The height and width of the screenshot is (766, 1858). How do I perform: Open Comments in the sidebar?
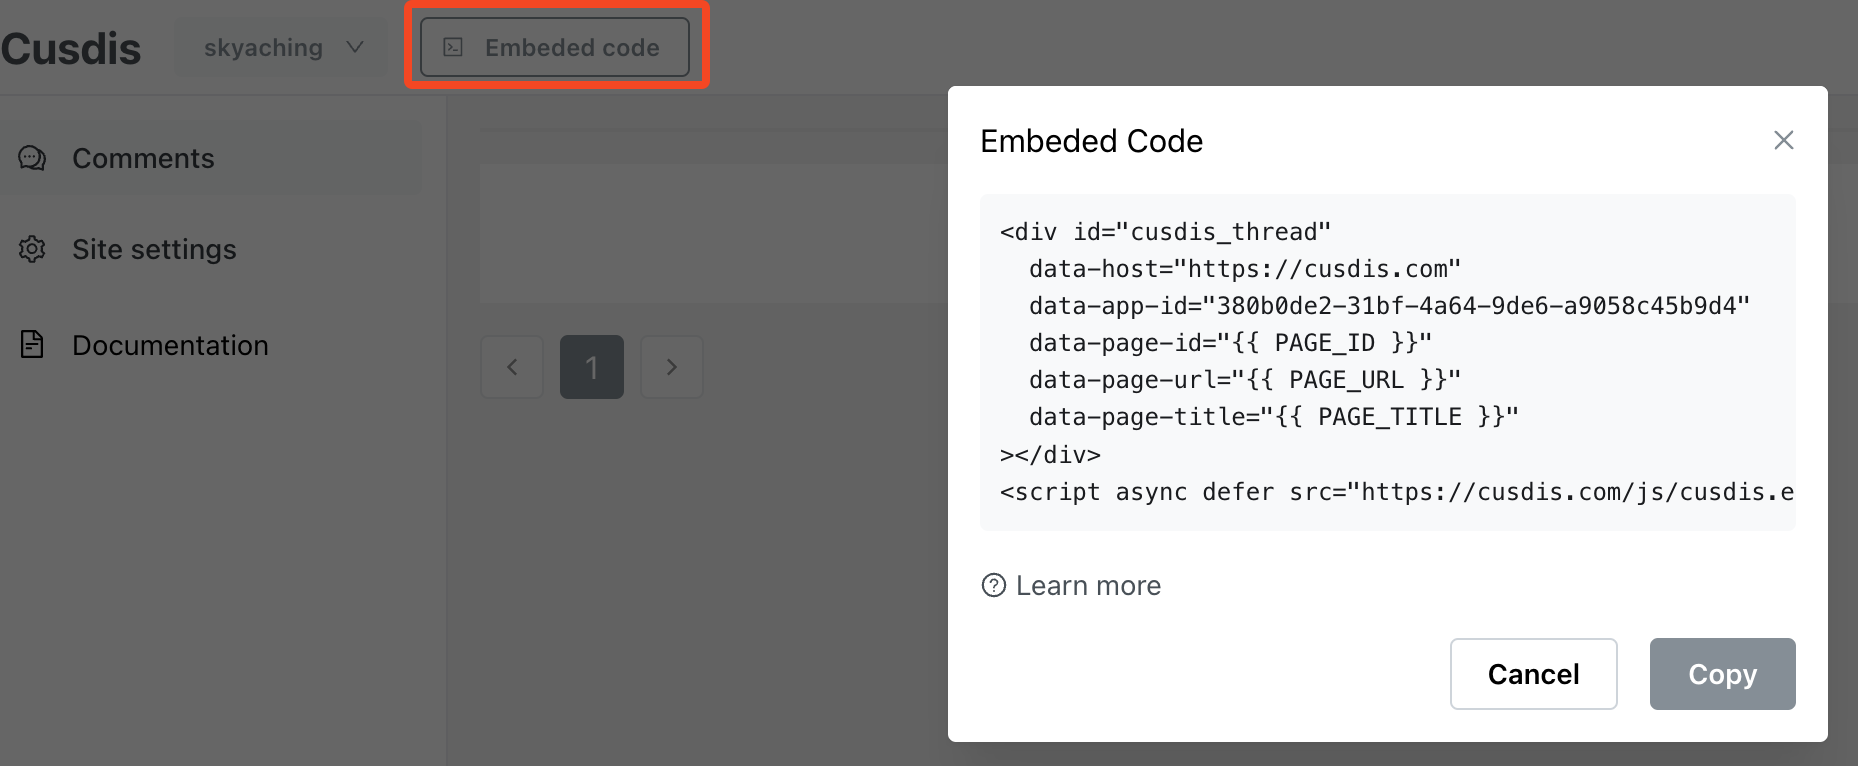point(210,158)
